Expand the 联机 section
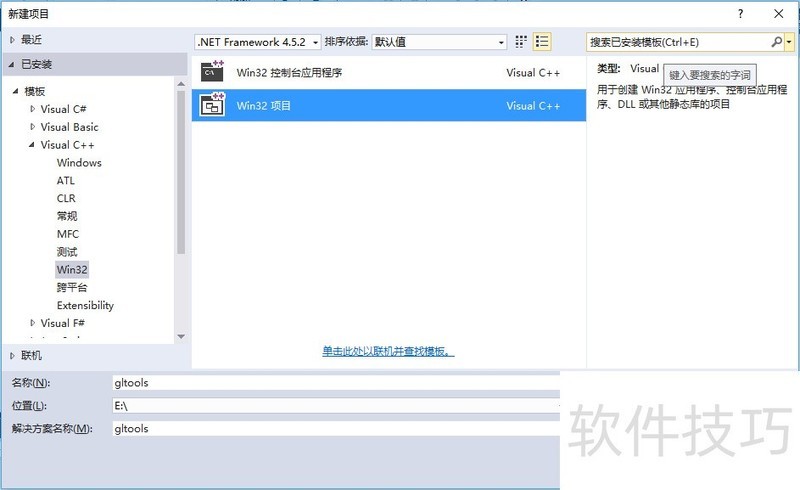 (12, 356)
